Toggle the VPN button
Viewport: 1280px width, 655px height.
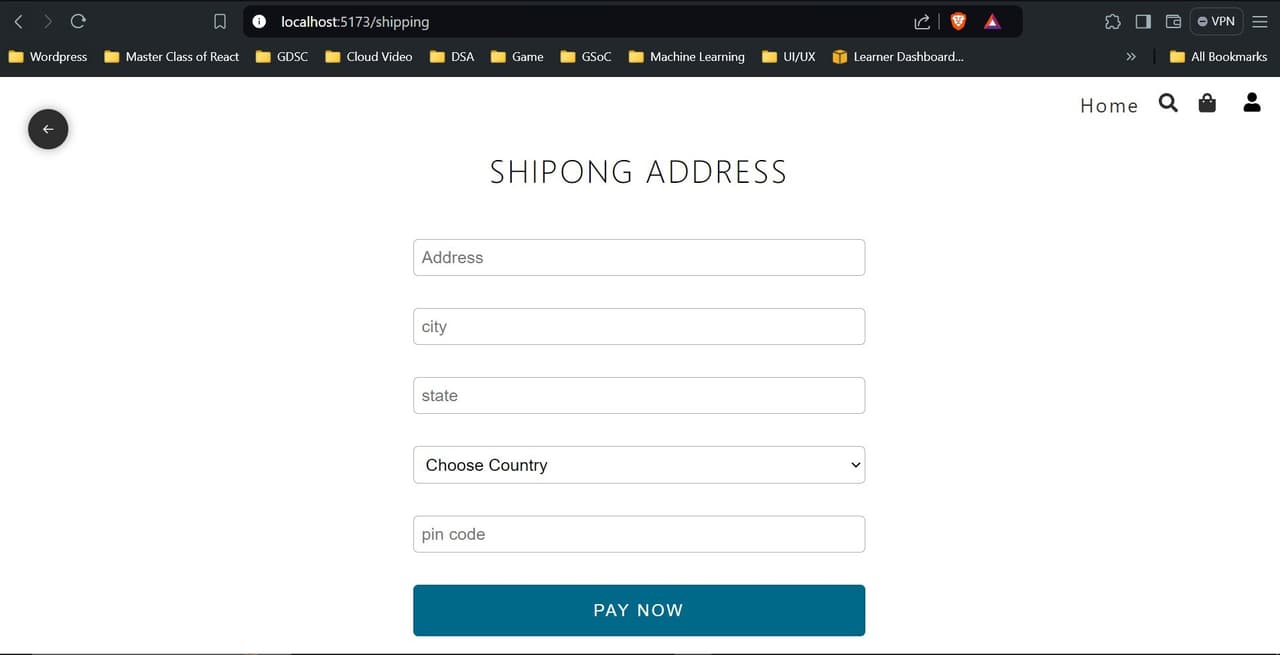1216,21
